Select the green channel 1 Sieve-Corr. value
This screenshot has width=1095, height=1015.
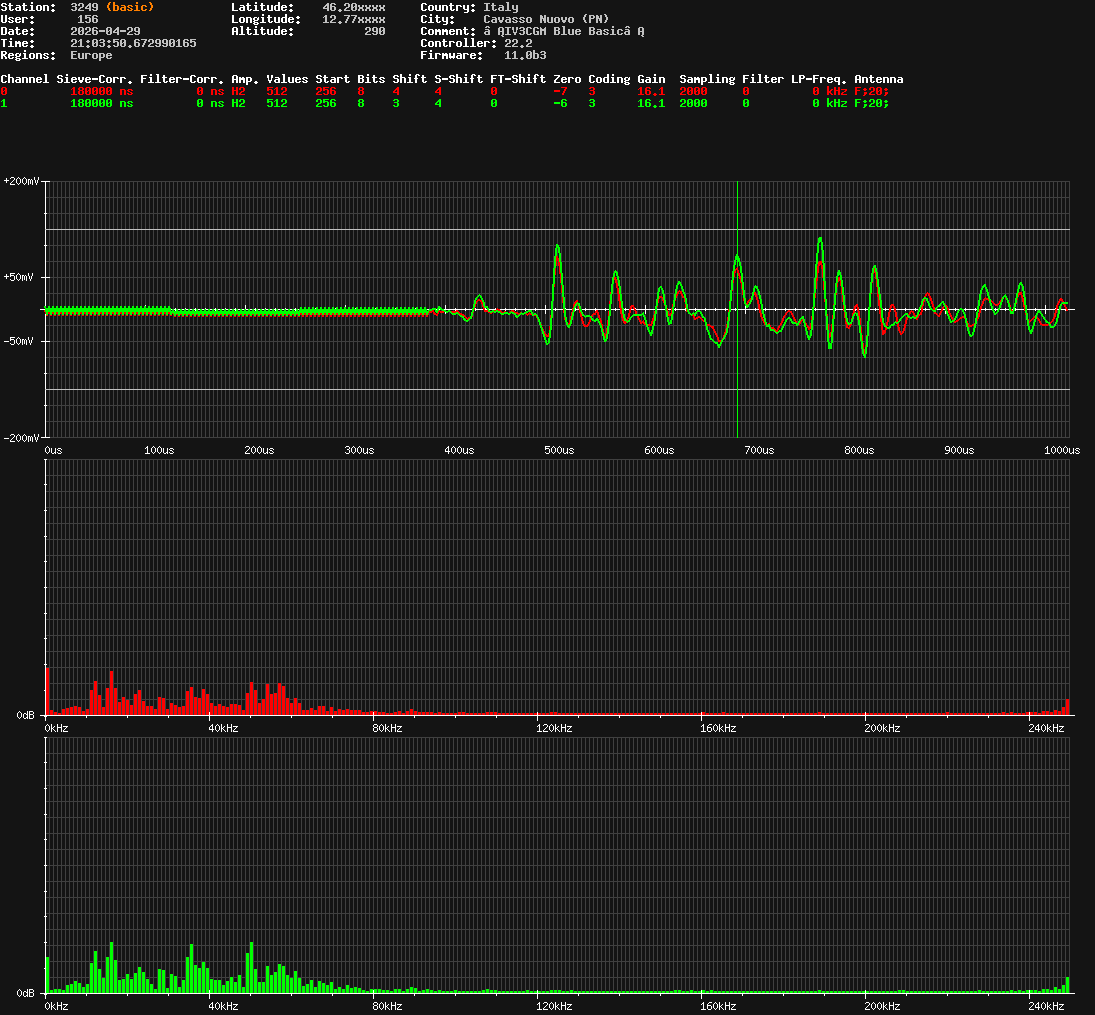tap(101, 103)
